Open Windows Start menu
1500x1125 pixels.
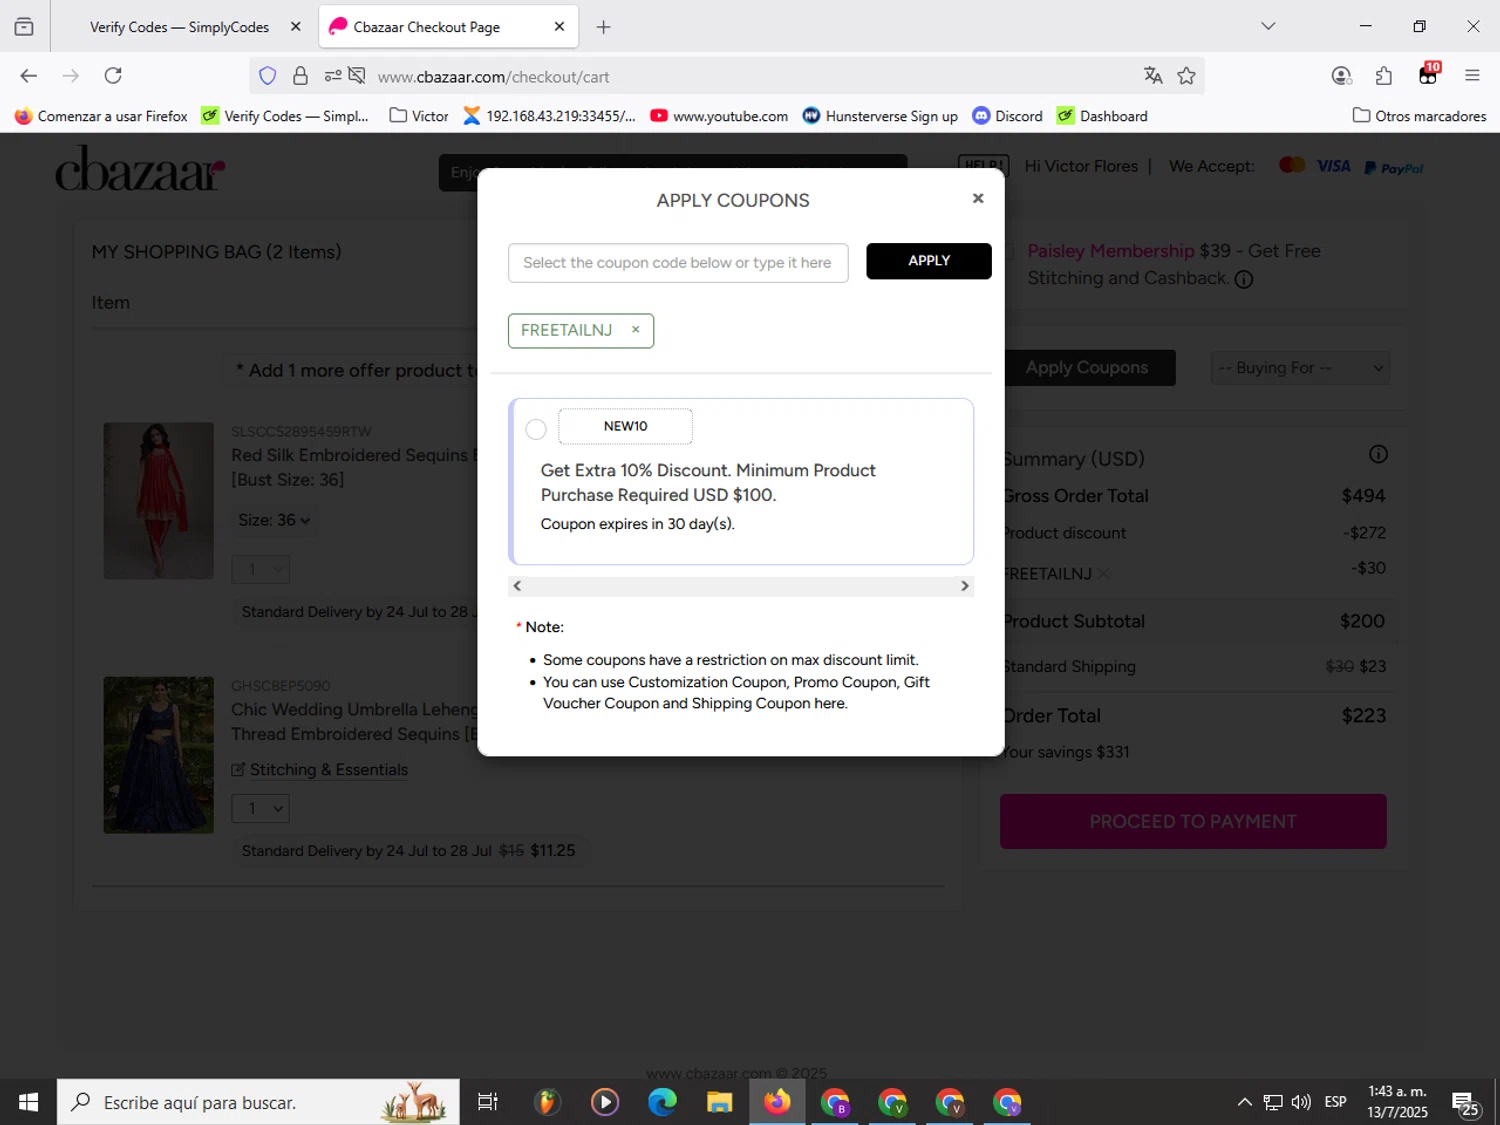click(28, 1102)
